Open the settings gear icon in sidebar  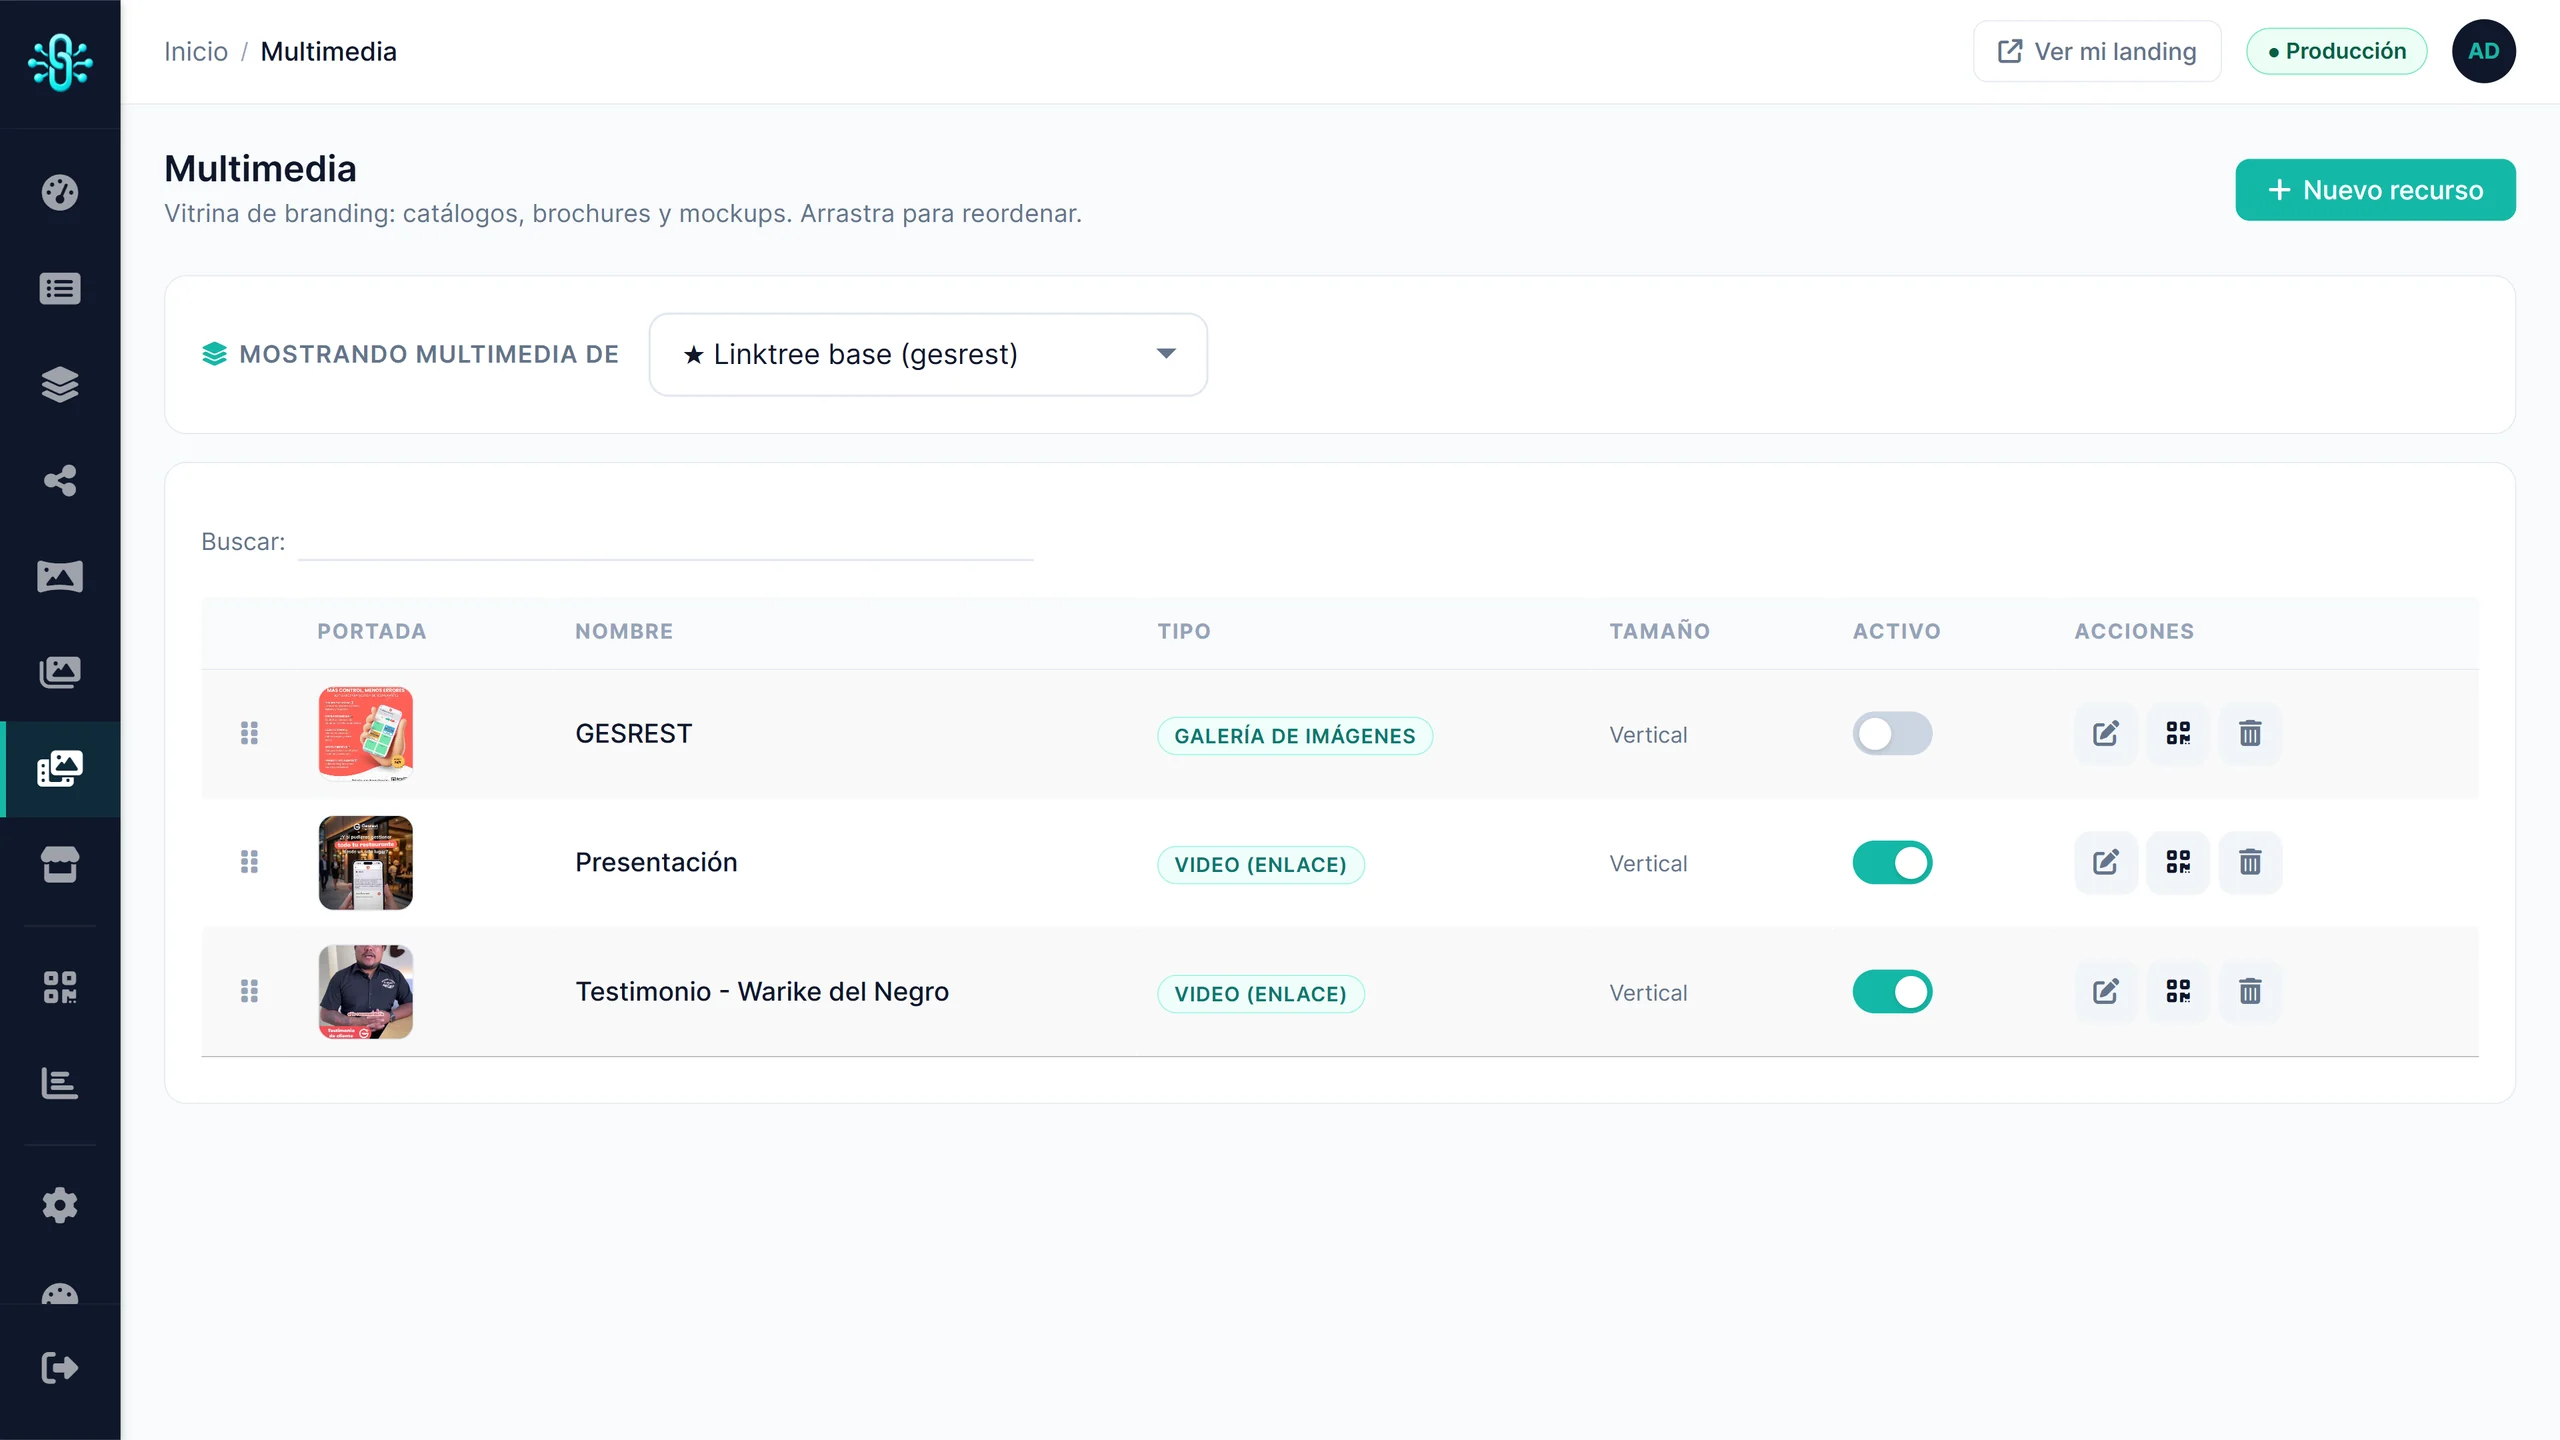[60, 1205]
